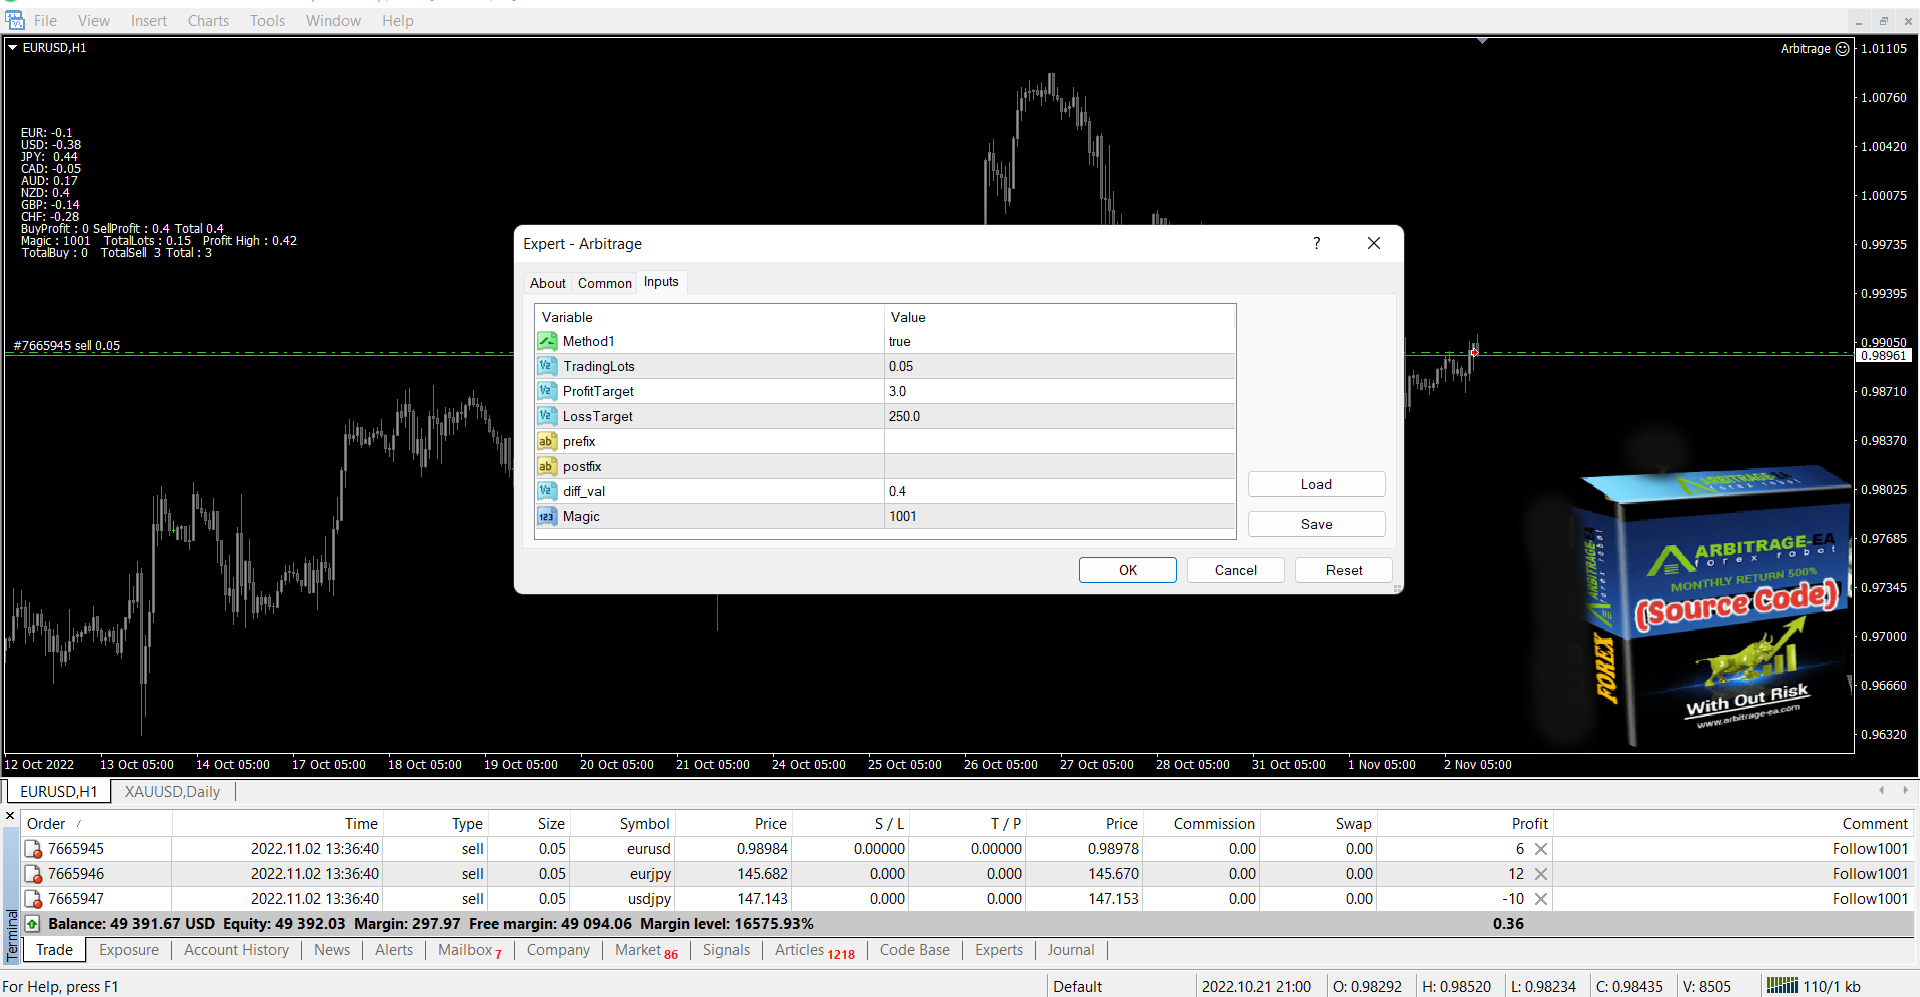
Task: Click the Arbitrage smiley face icon on chart
Action: [1842, 48]
